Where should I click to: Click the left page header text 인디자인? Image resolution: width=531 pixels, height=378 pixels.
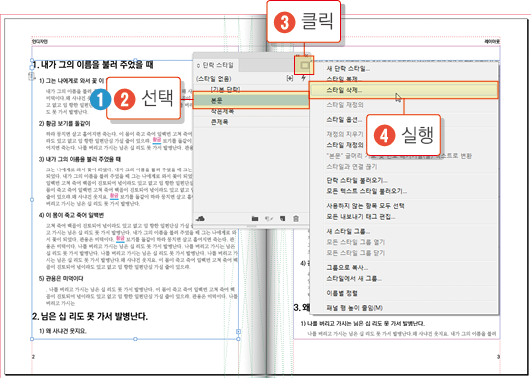pyautogui.click(x=40, y=41)
